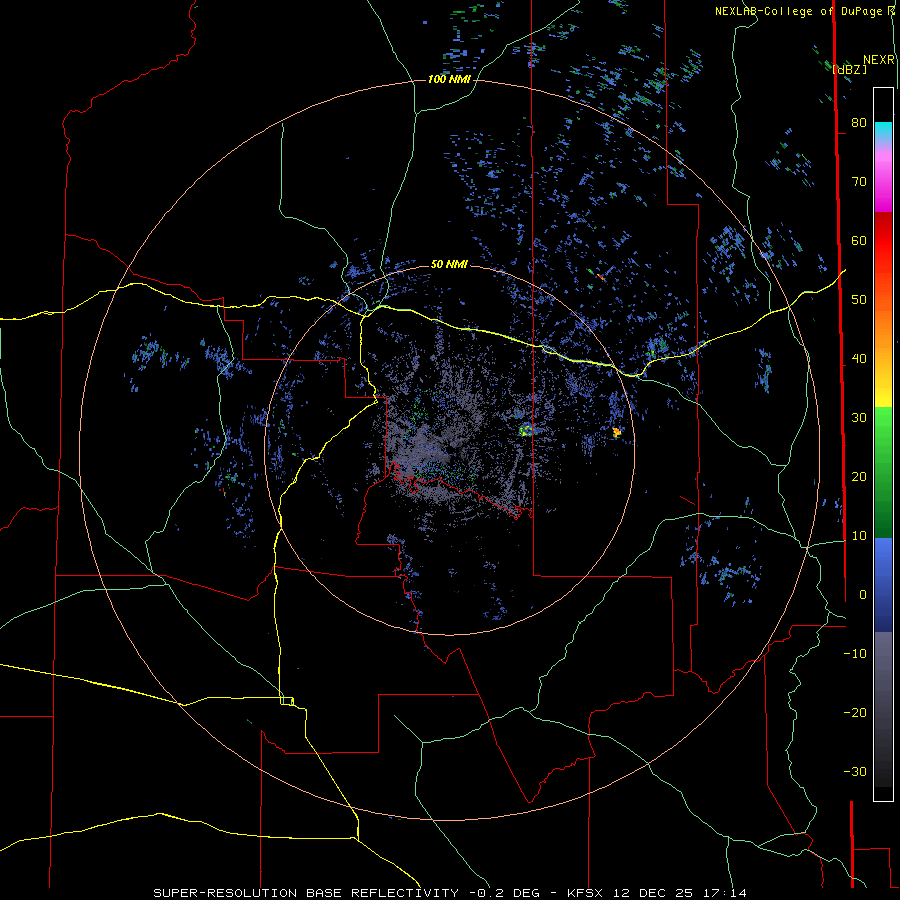Screen dimensions: 900x900
Task: Click the -10 value on the dBZ scale
Action: 855,653
